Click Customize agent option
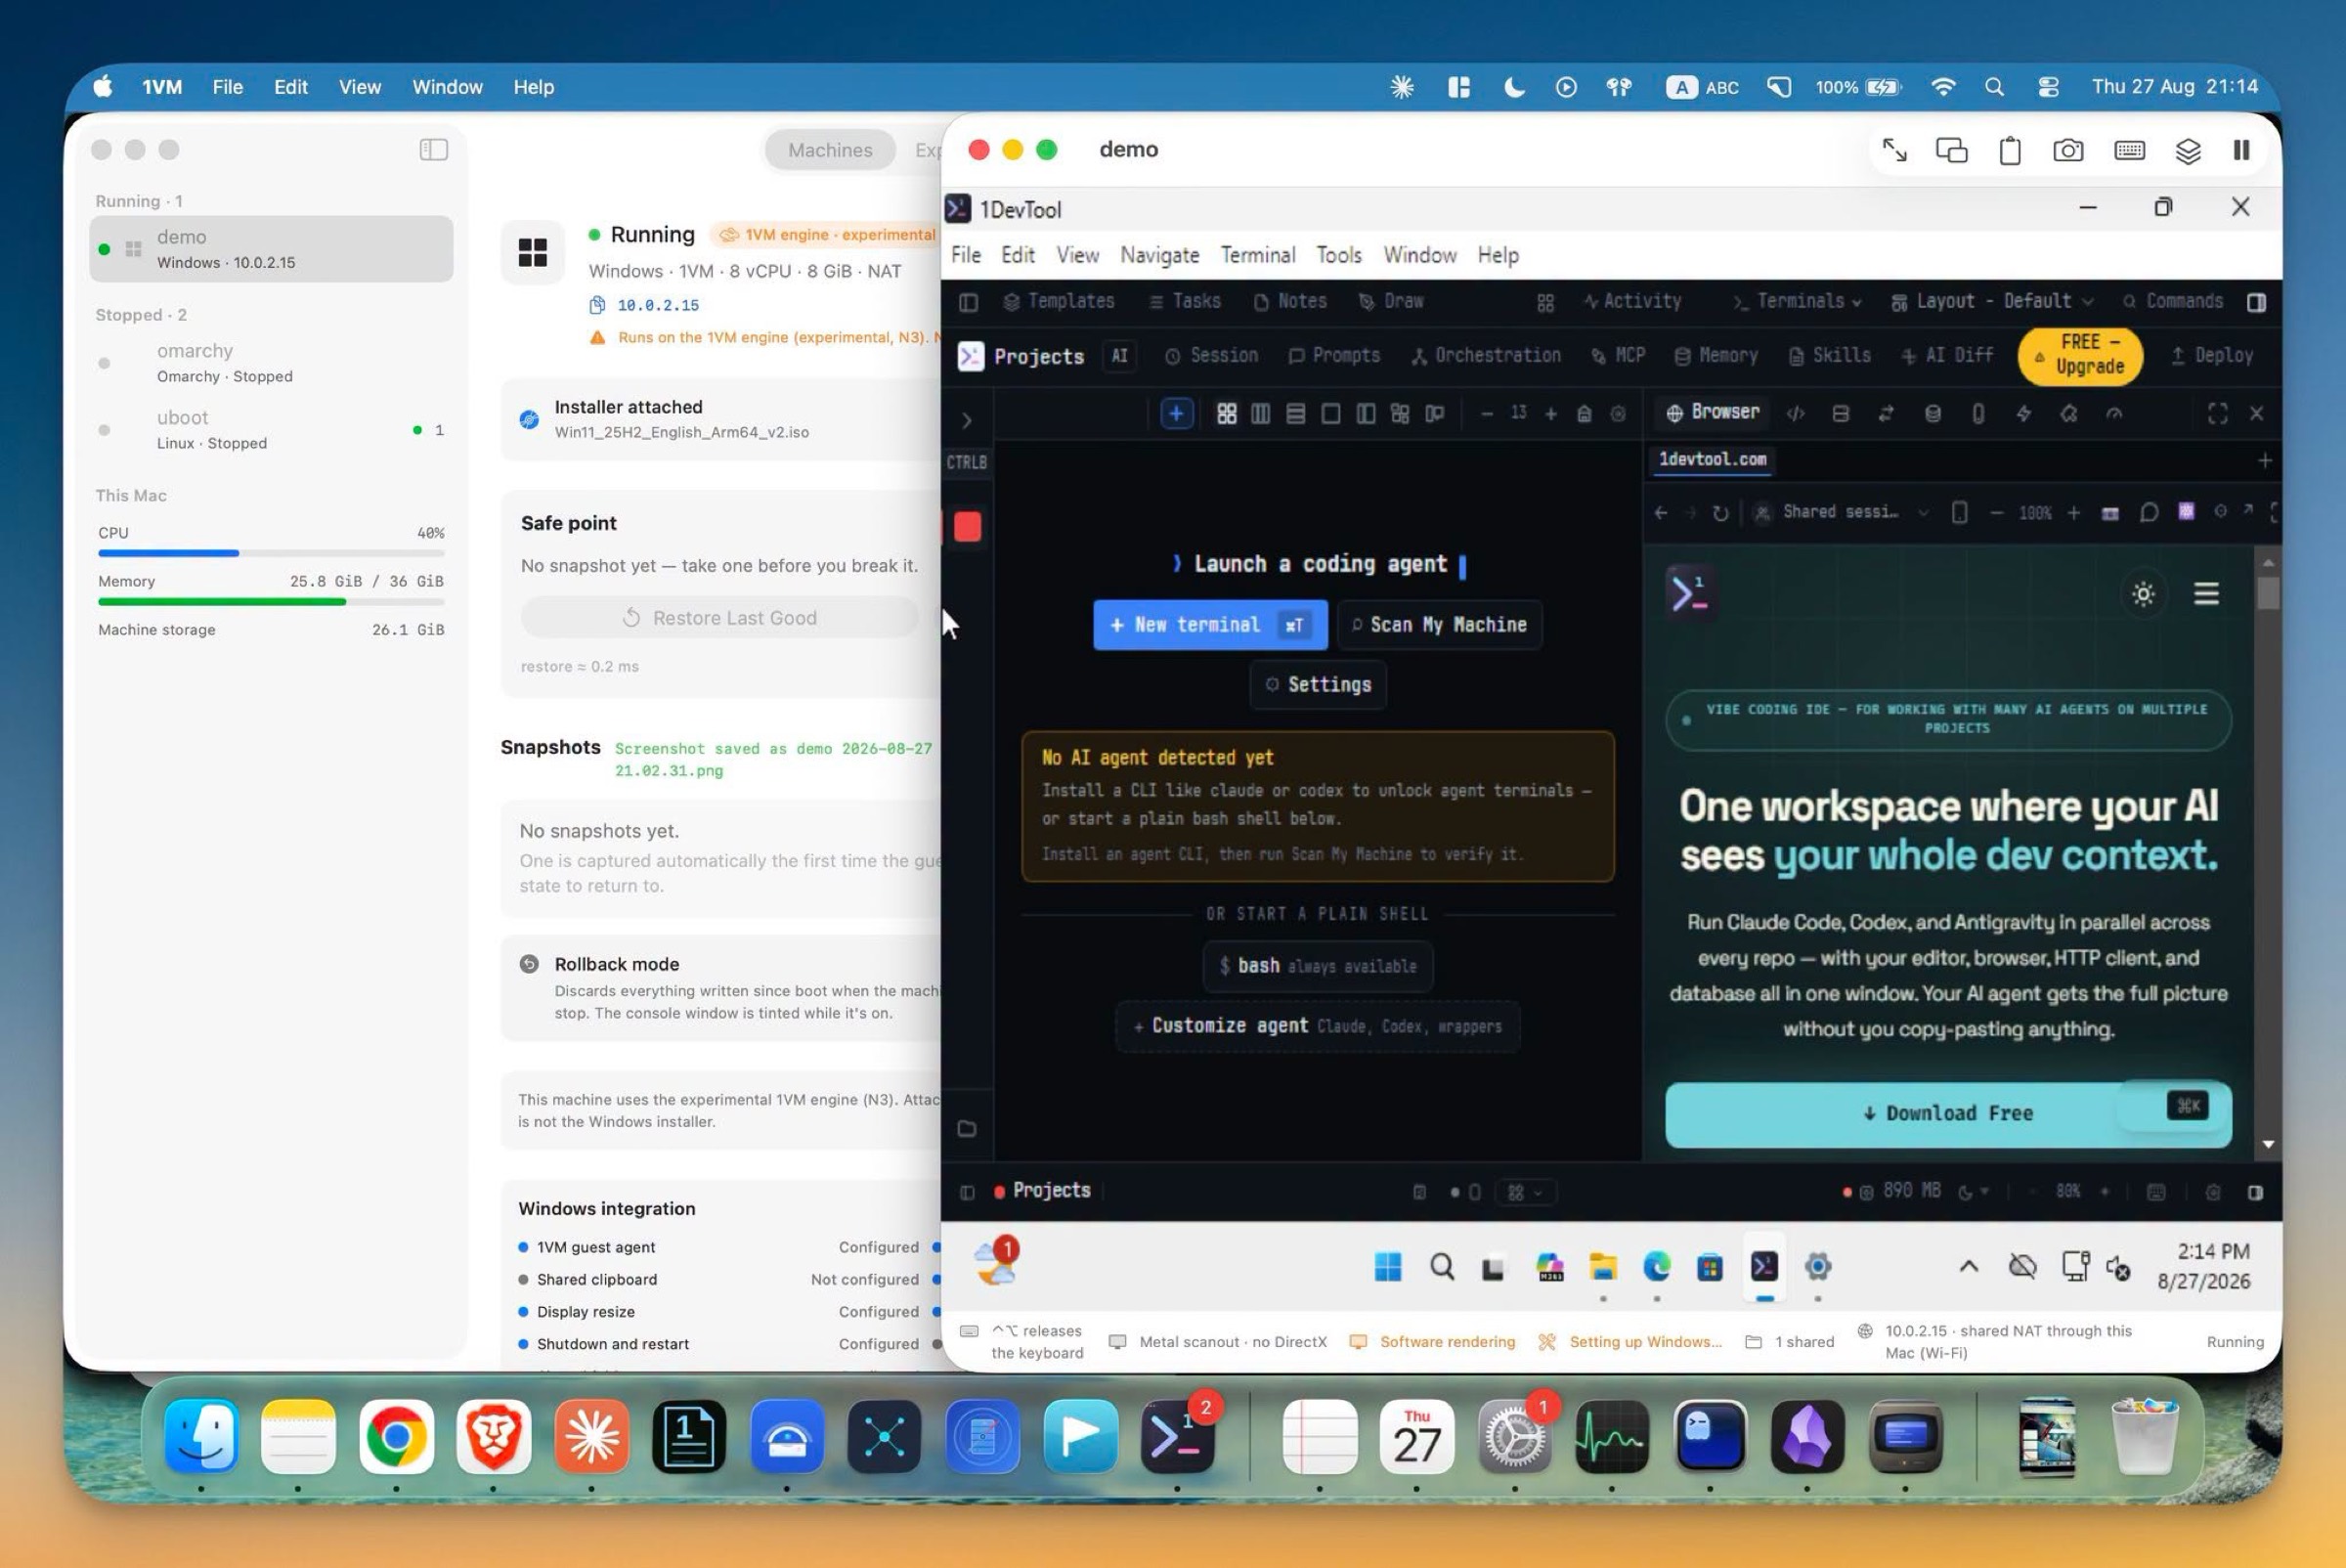 (x=1317, y=1026)
